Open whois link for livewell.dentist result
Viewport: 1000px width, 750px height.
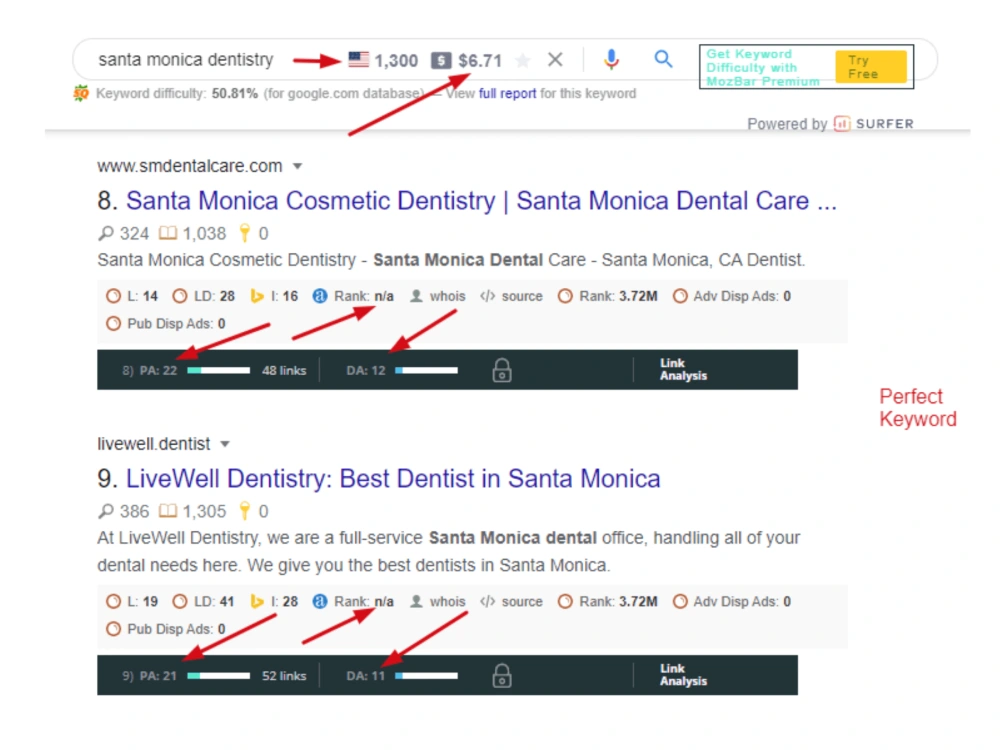click(438, 601)
